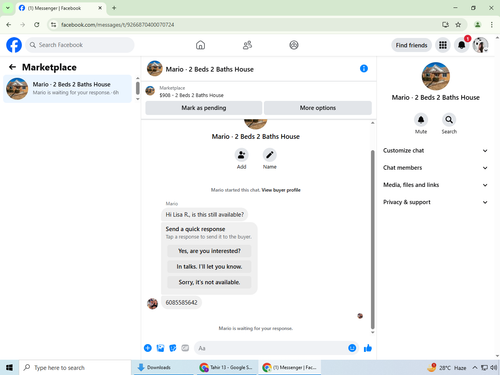Add people to the chat

point(241,155)
